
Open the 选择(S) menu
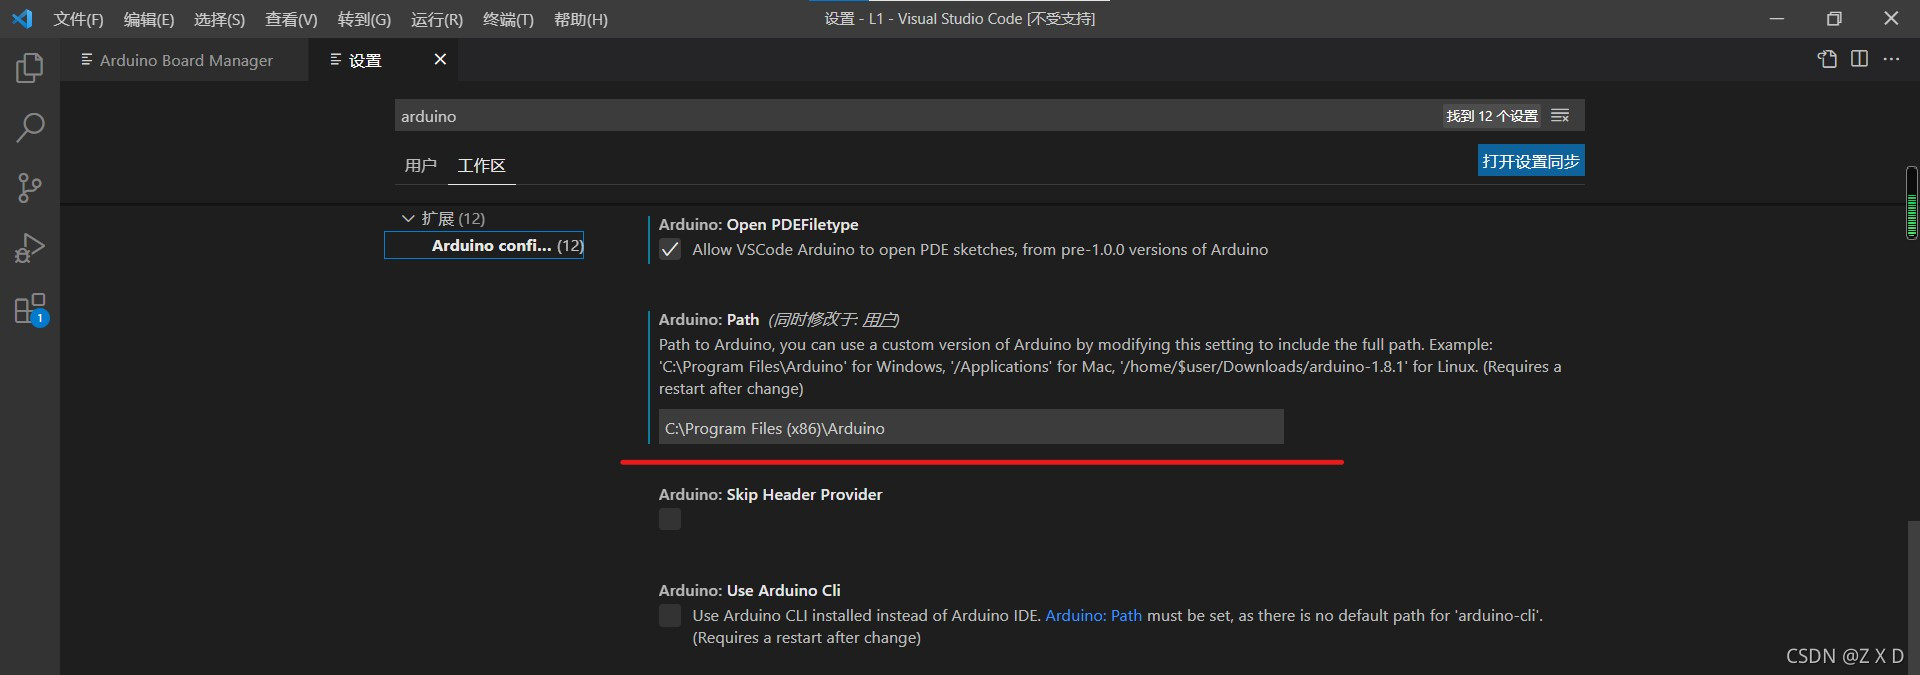point(219,19)
